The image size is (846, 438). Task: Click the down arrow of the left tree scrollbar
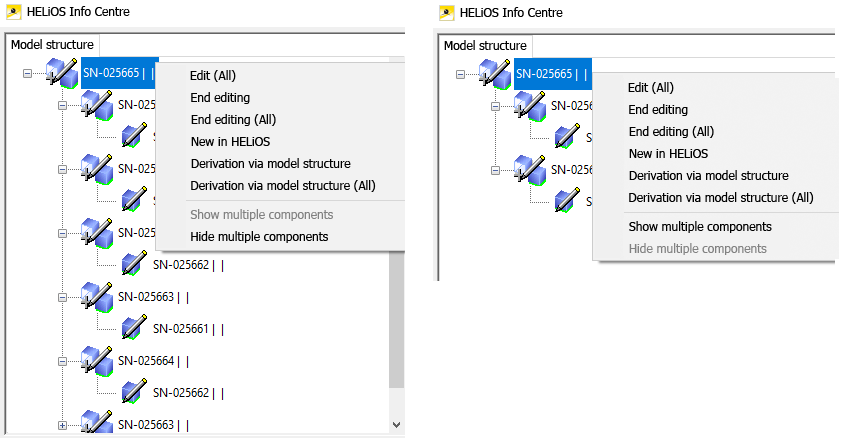tap(397, 425)
